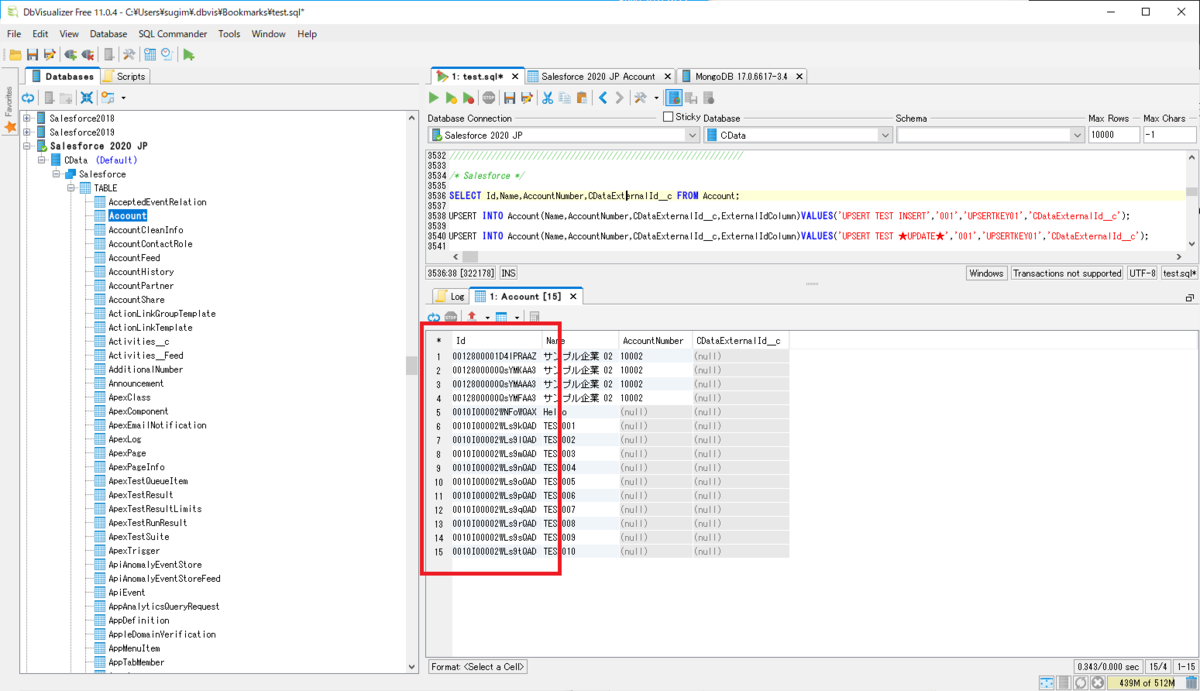Click the Export red arrow icon in result toolbar

click(x=473, y=317)
